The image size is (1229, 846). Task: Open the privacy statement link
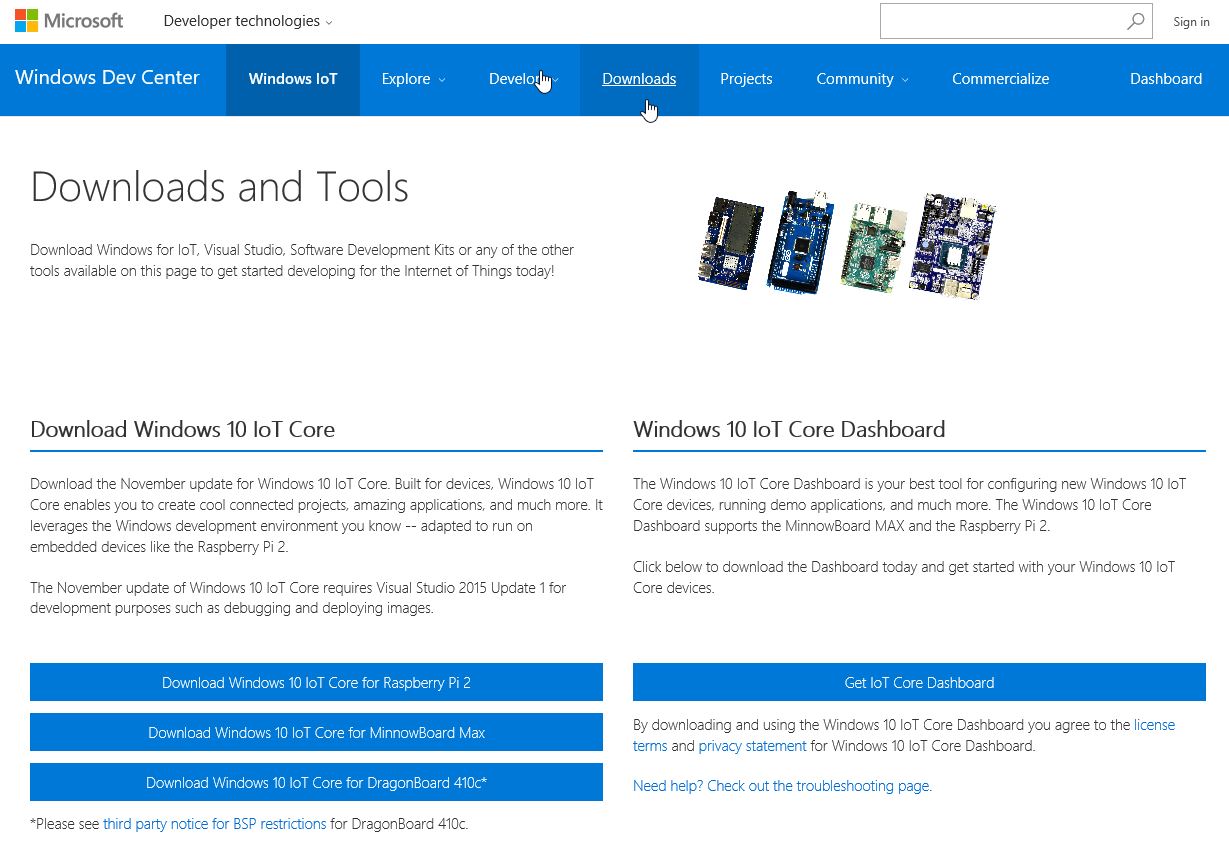click(x=752, y=746)
